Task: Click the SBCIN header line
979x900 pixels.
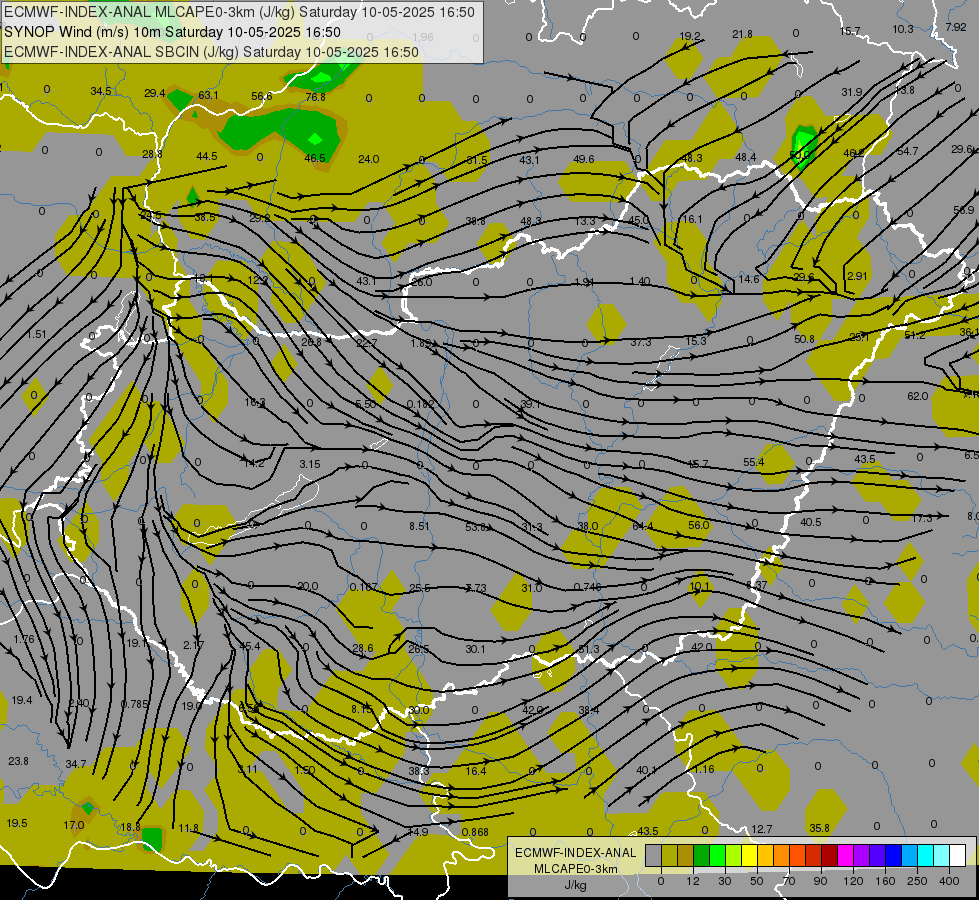Action: (x=211, y=52)
